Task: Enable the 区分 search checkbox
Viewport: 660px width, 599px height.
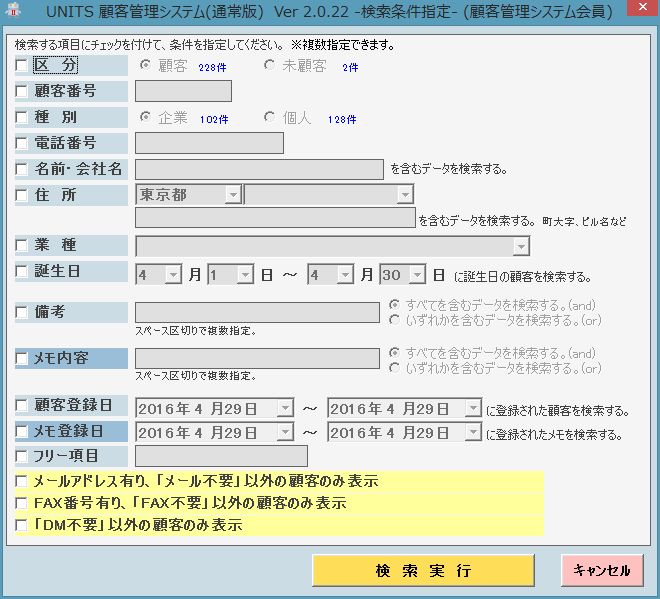Action: coord(21,65)
